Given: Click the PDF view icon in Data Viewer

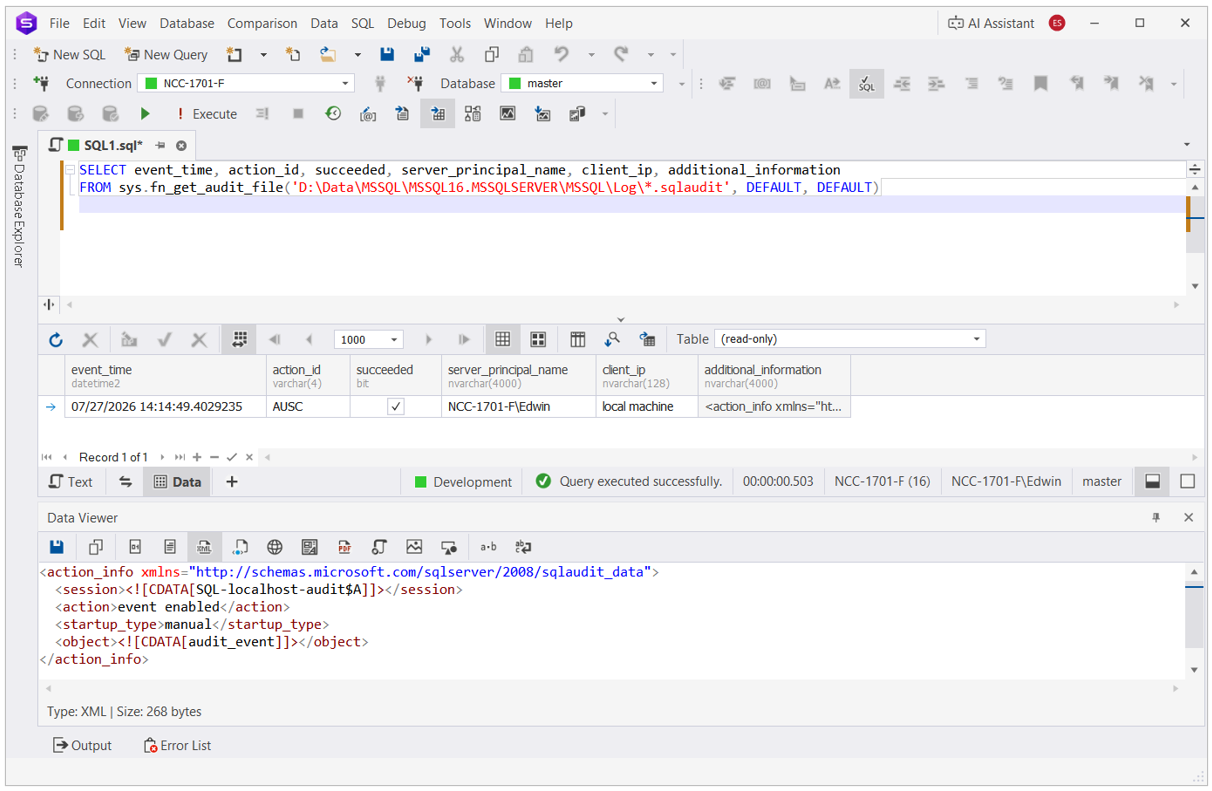Looking at the screenshot, I should [x=344, y=547].
